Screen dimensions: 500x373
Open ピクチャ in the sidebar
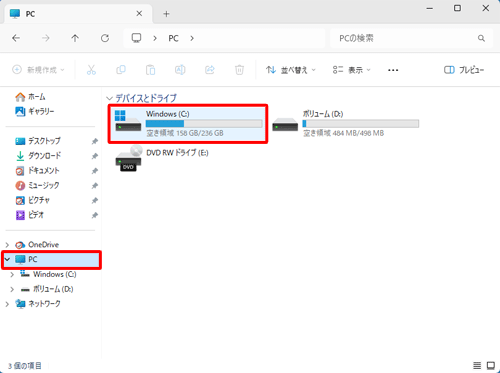coord(33,200)
